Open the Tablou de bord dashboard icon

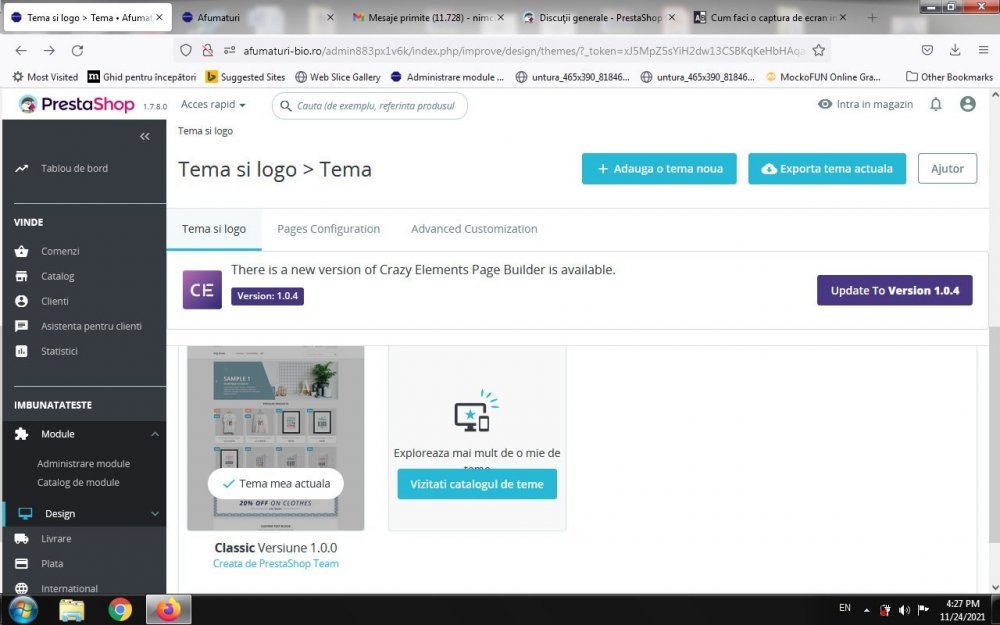(x=22, y=168)
